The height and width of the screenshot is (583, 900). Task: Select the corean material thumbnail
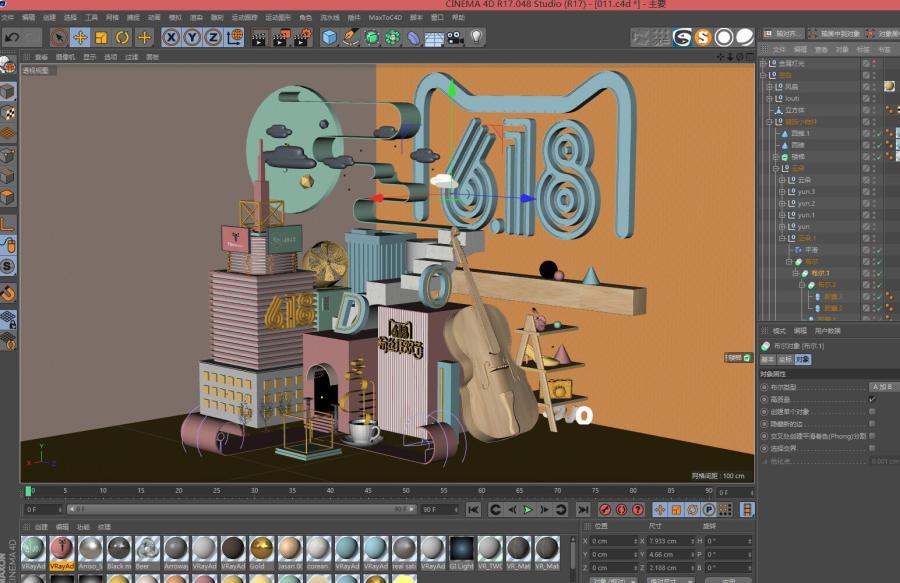318,553
